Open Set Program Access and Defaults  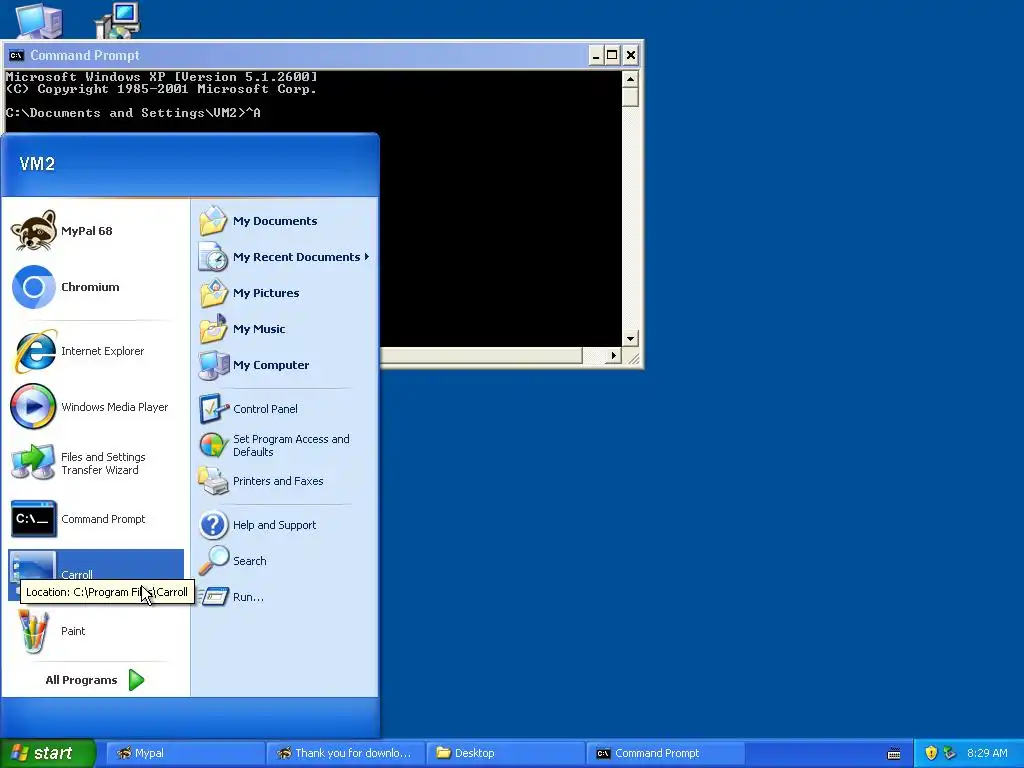[x=284, y=445]
